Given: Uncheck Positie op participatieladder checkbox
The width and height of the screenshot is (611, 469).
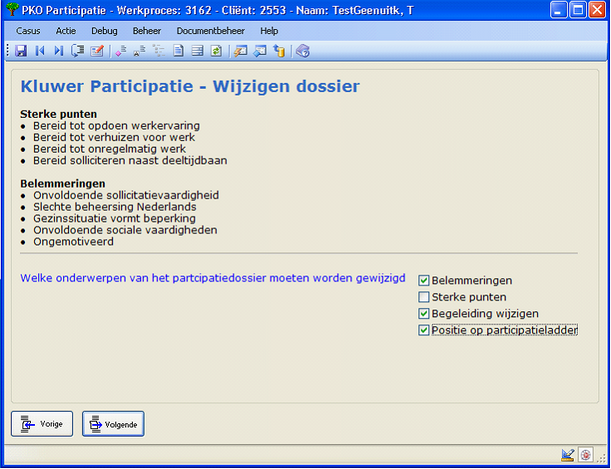Looking at the screenshot, I should click(x=424, y=330).
